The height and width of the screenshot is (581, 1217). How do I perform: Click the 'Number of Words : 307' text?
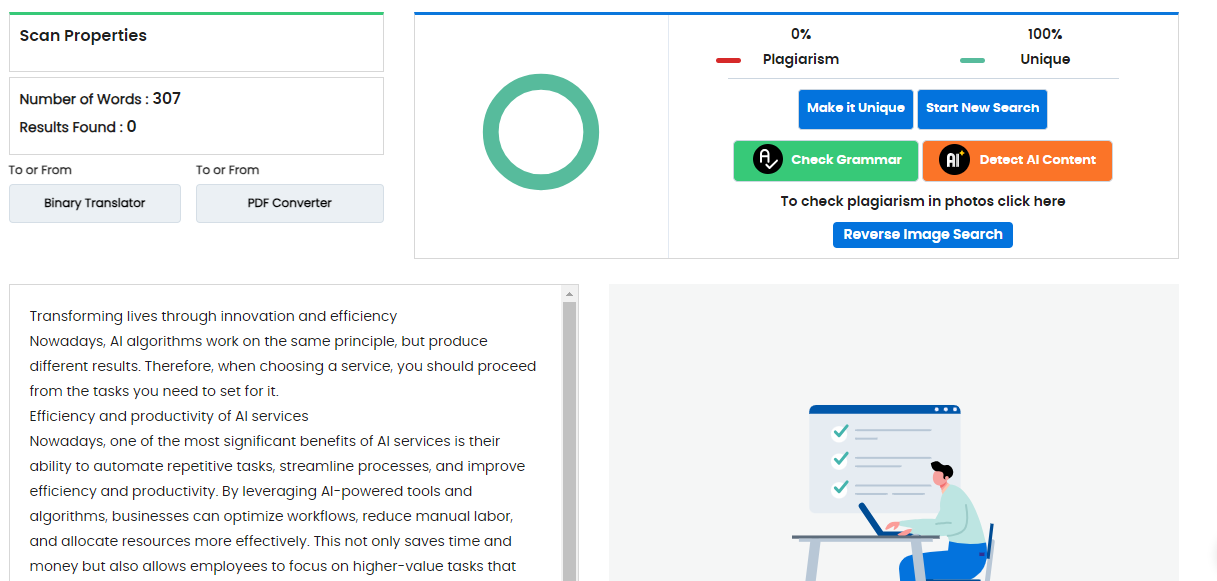100,99
